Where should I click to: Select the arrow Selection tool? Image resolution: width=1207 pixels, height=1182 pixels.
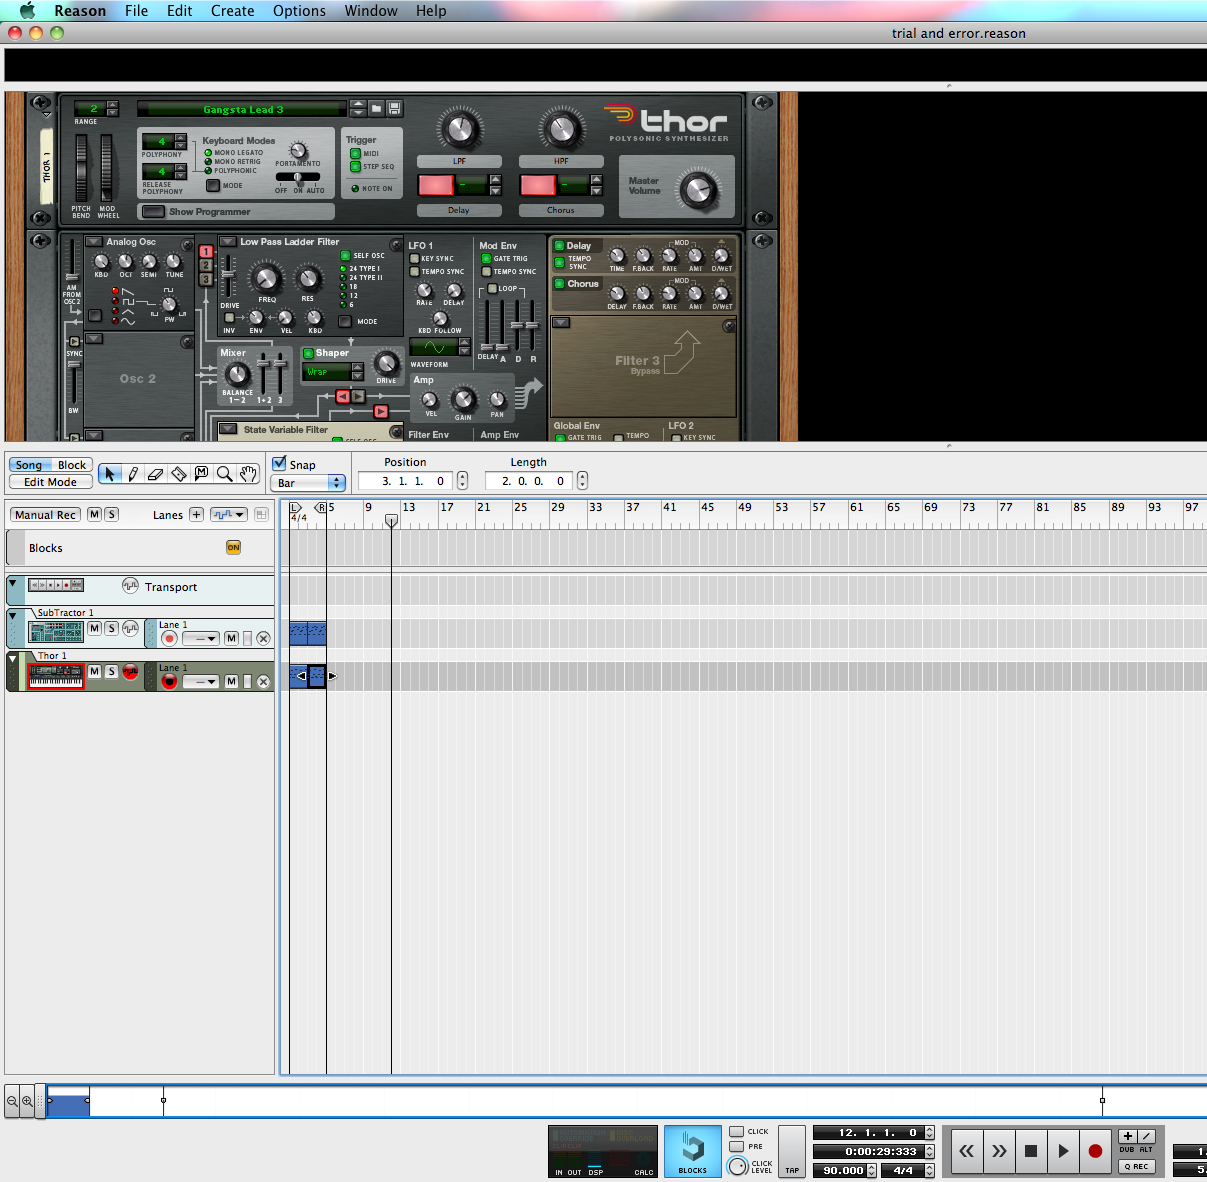[x=110, y=473]
